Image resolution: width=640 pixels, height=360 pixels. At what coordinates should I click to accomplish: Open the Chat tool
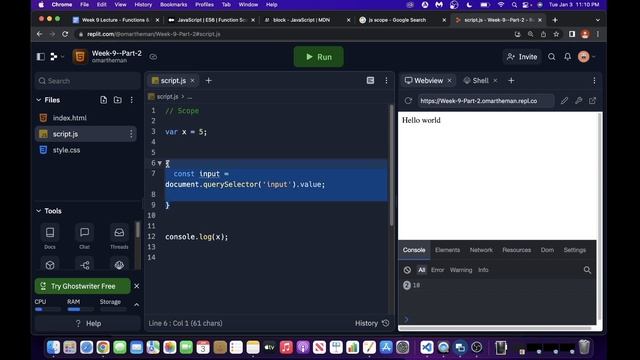point(84,237)
